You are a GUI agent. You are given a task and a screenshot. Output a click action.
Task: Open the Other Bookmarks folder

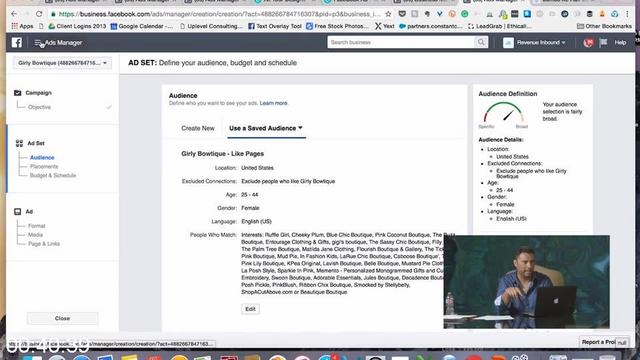tap(604, 26)
